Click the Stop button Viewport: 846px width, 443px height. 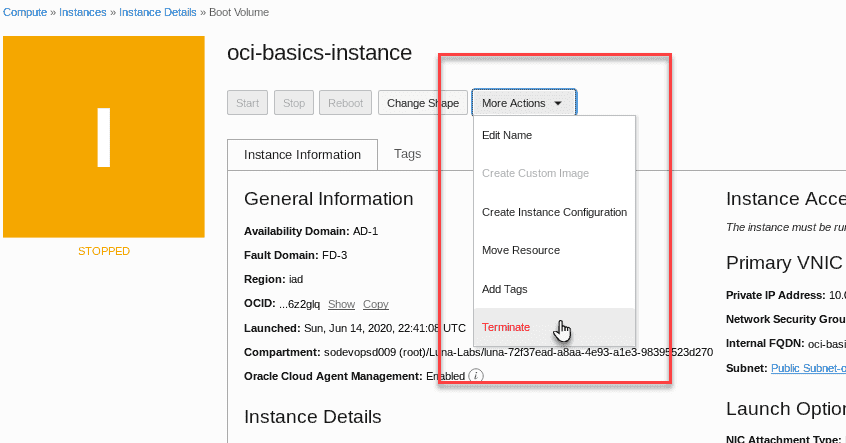[x=294, y=103]
